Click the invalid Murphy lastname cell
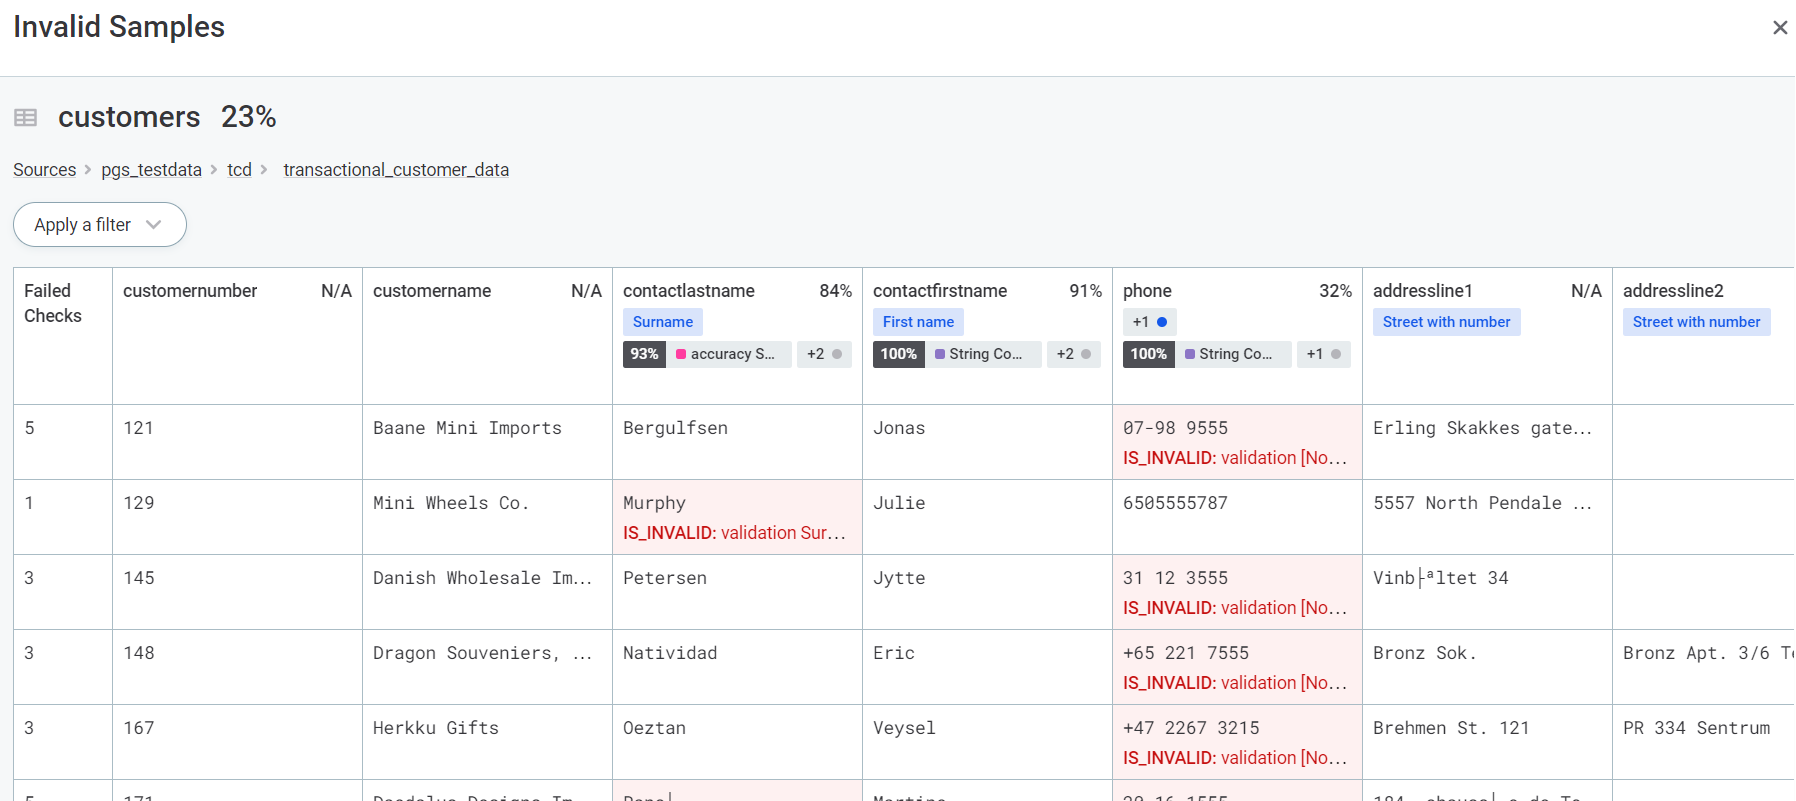The width and height of the screenshot is (1796, 801). coord(736,517)
